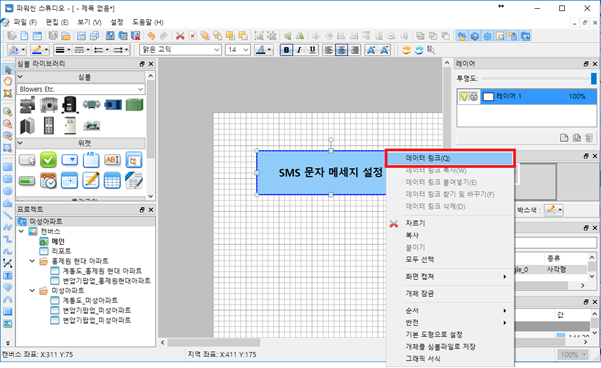Choose 개체 잠금 in context menu
Image resolution: width=601 pixels, height=368 pixels.
tap(450, 294)
